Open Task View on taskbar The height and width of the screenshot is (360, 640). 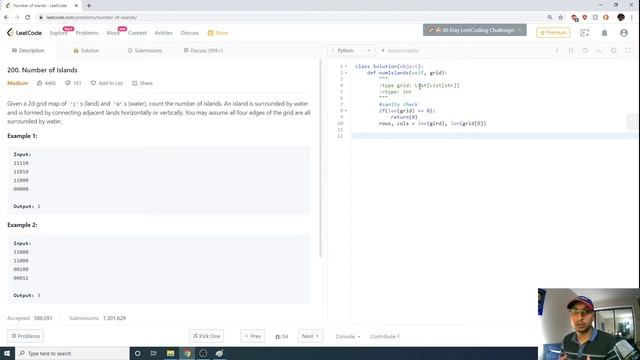point(154,353)
